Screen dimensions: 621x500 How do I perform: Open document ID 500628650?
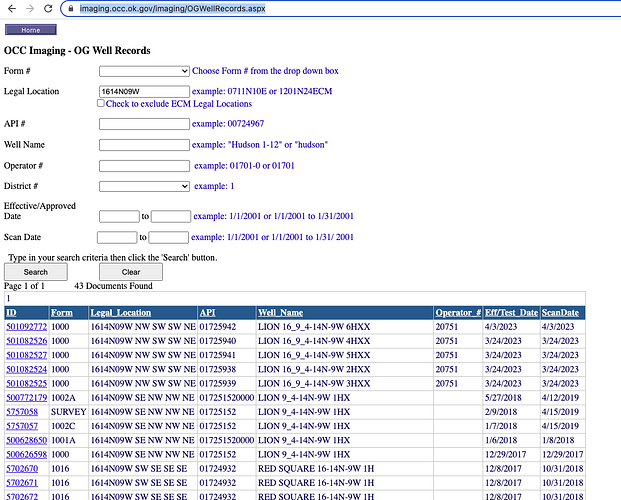tap(27, 441)
